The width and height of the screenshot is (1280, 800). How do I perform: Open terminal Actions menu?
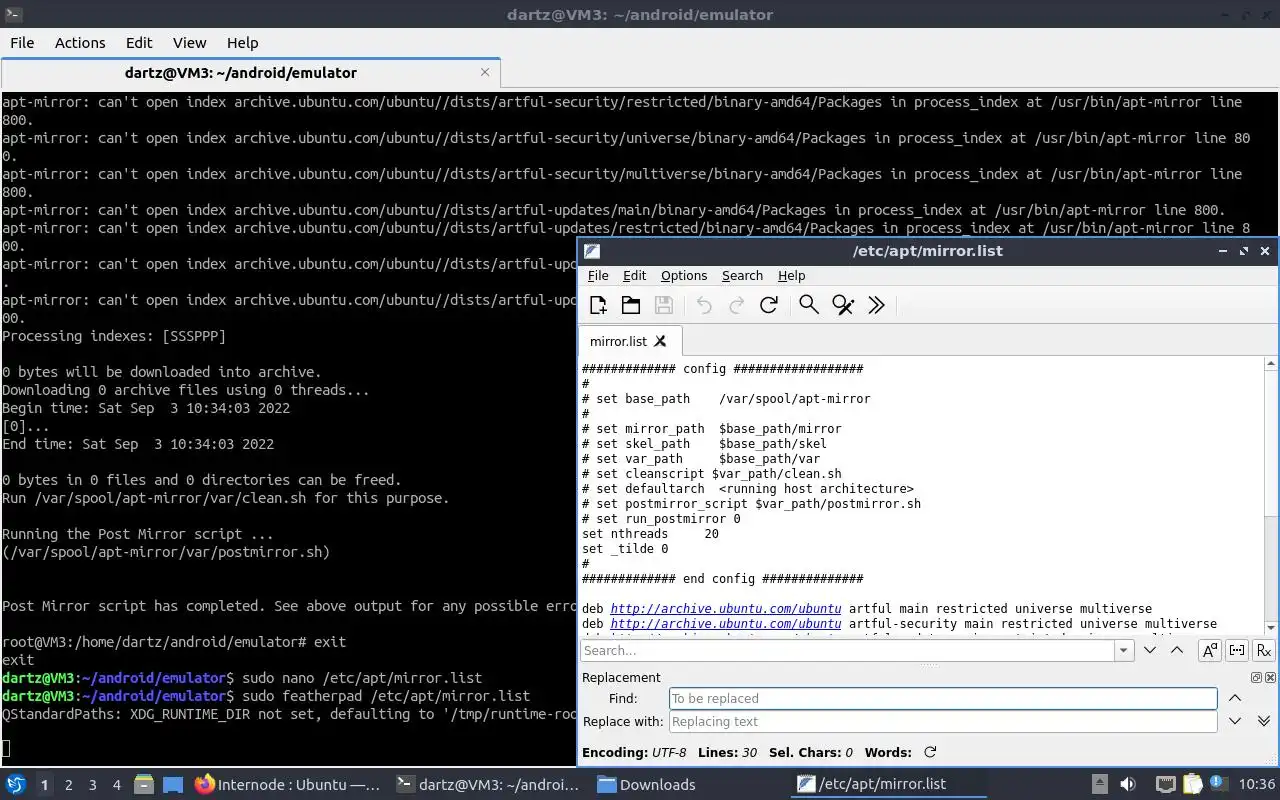80,42
